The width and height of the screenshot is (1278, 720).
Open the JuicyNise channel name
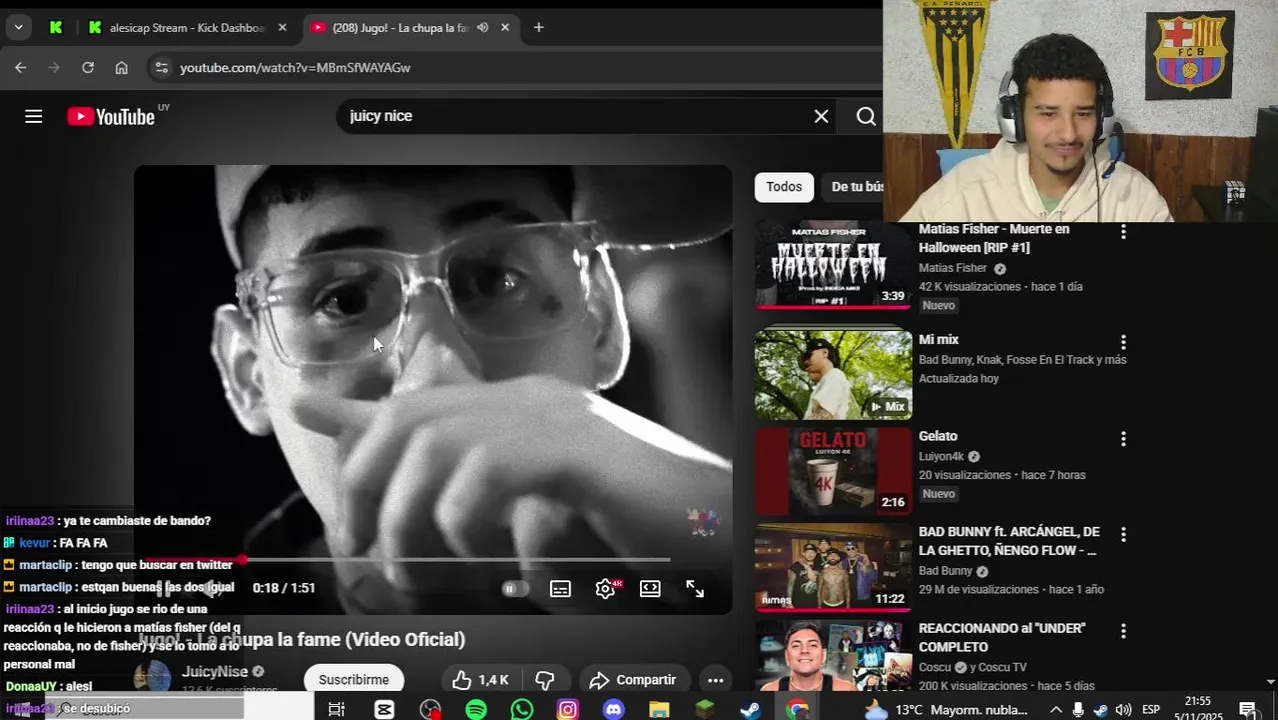(x=214, y=672)
